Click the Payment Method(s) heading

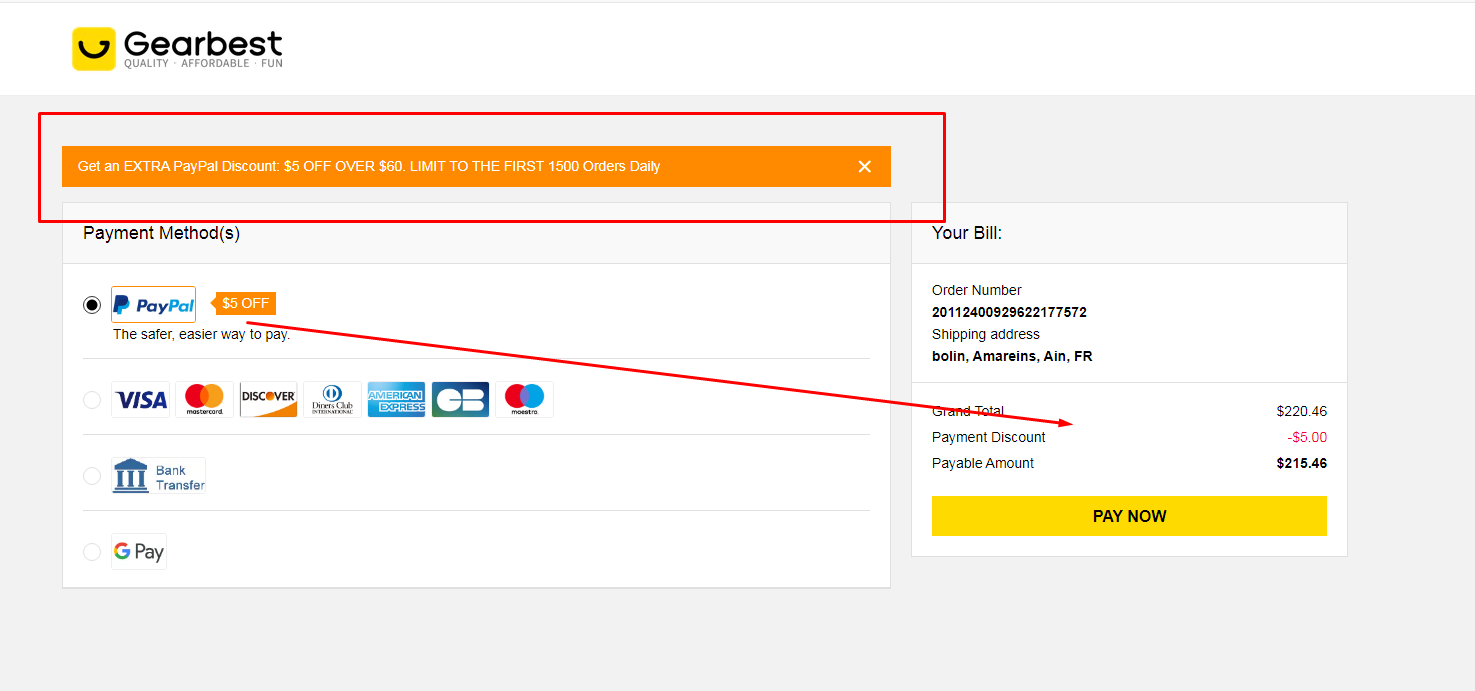161,233
